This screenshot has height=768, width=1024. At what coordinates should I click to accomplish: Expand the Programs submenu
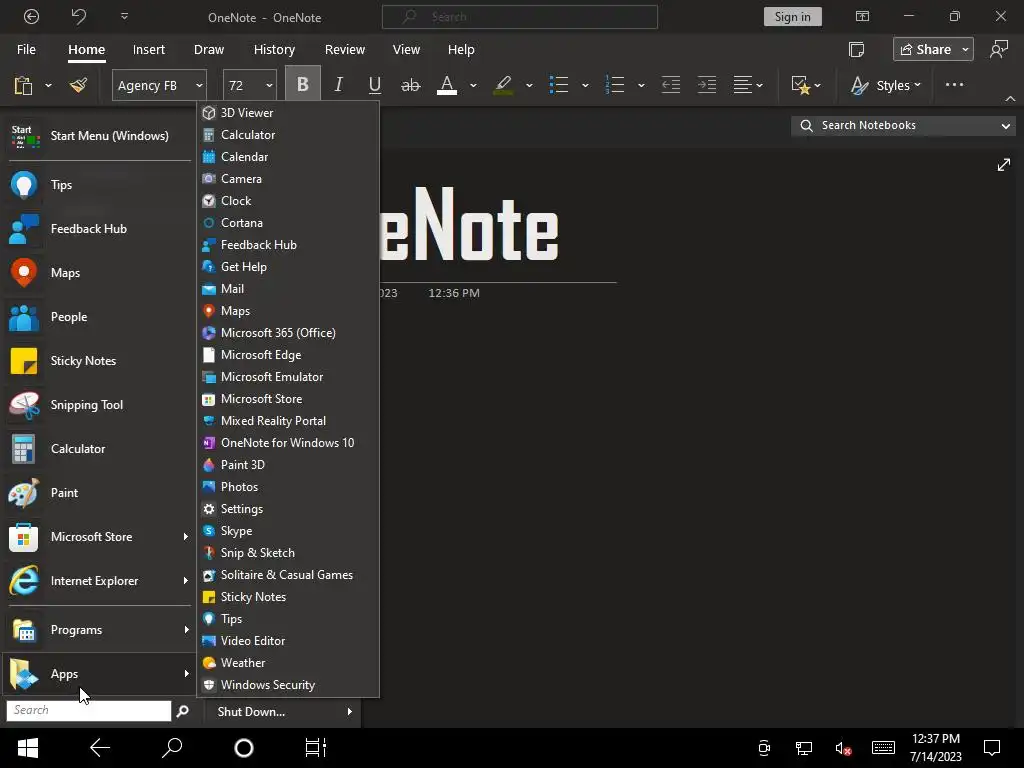click(x=99, y=630)
